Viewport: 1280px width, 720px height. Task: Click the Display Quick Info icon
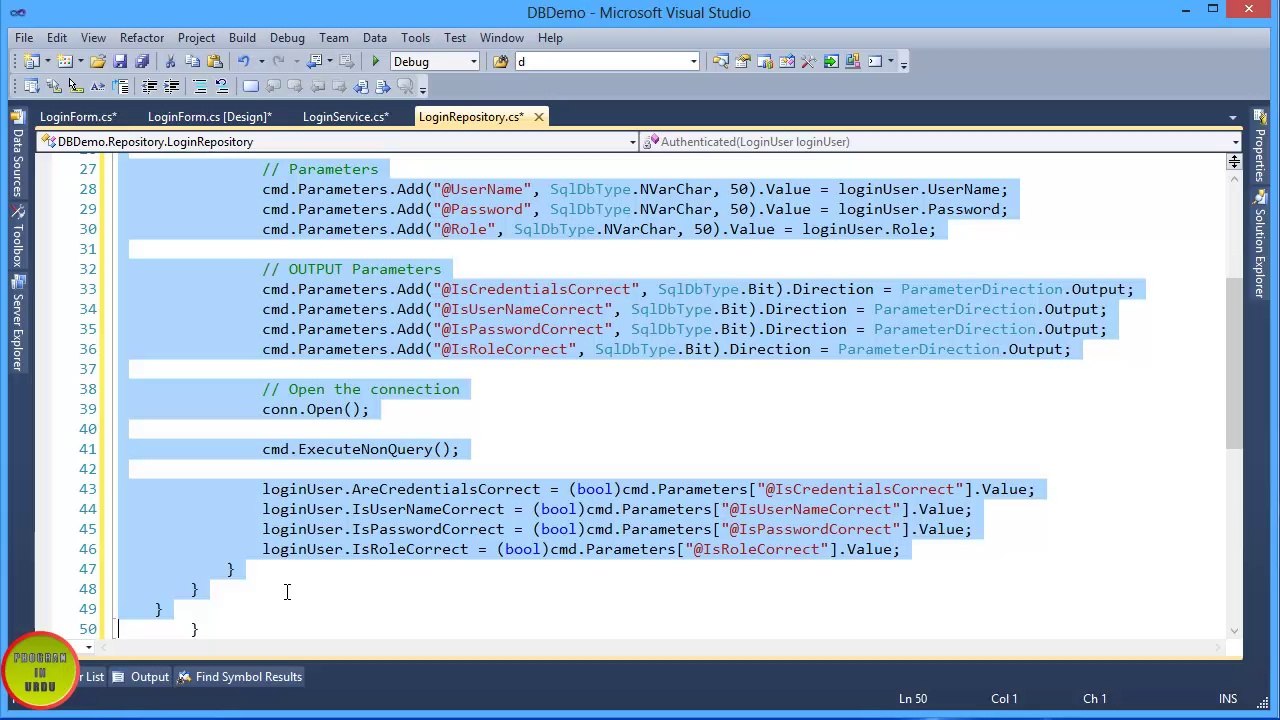75,86
